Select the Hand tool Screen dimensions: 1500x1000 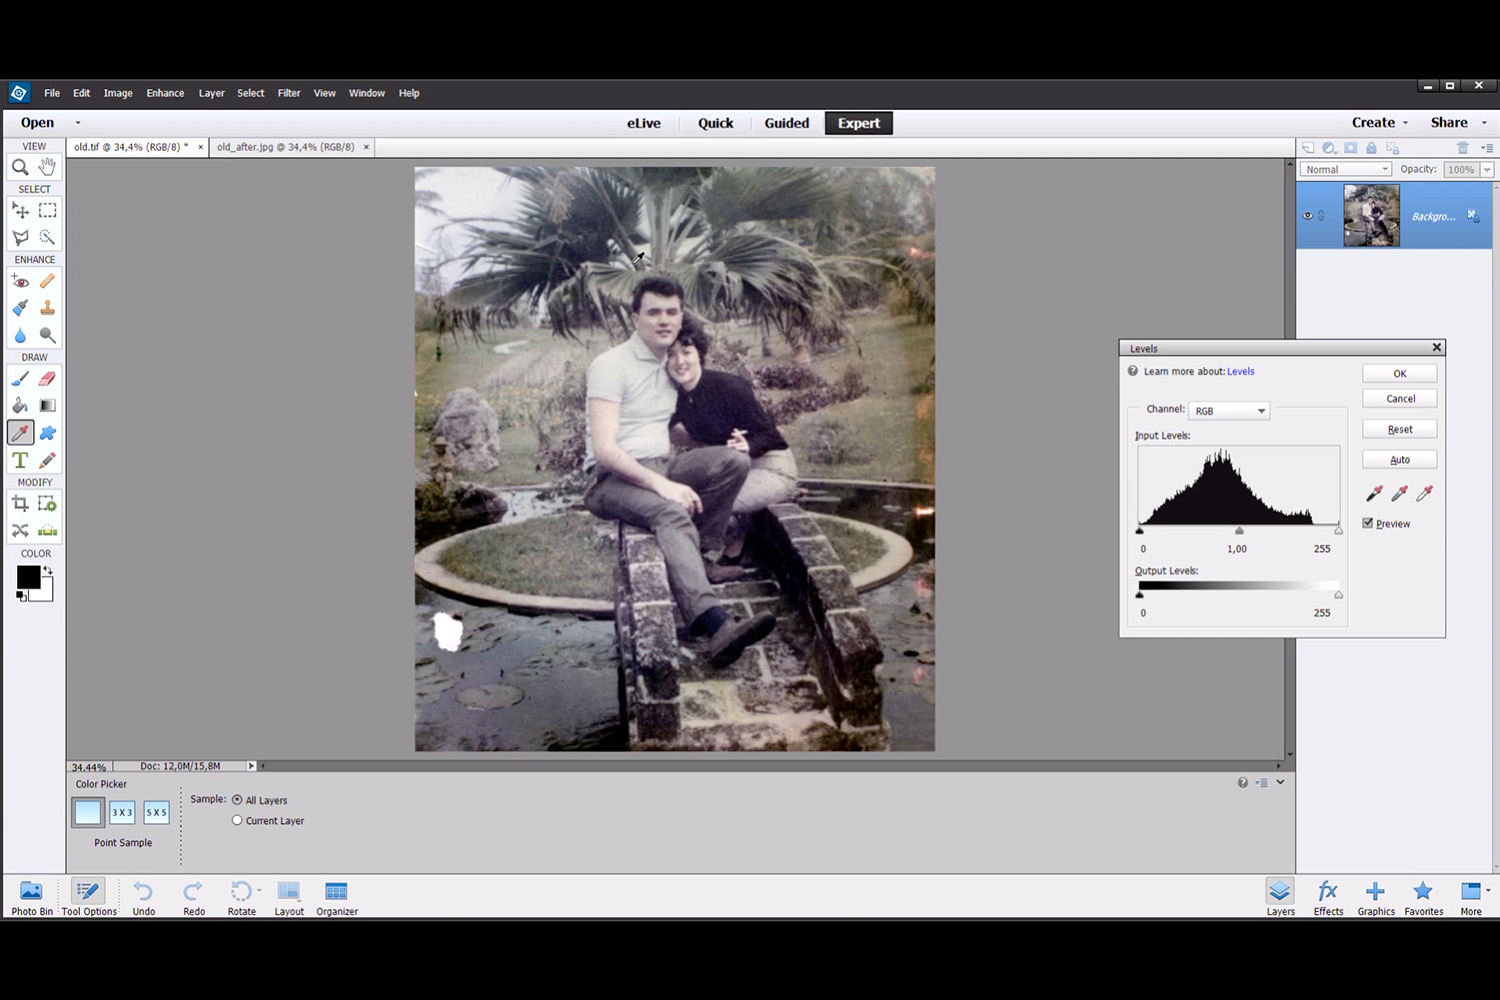point(47,167)
